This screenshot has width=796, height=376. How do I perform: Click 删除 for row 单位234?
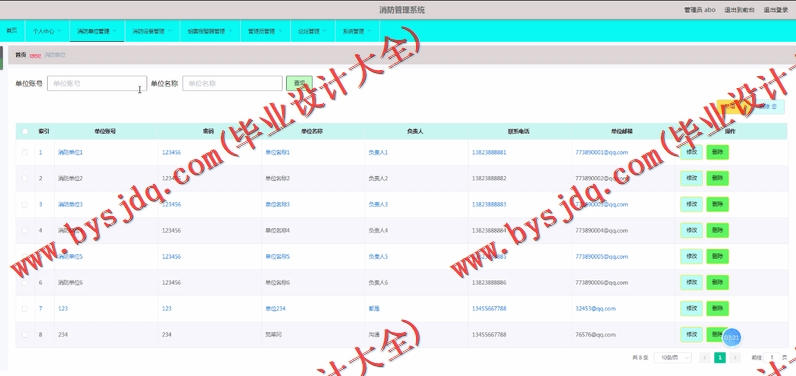click(x=717, y=309)
